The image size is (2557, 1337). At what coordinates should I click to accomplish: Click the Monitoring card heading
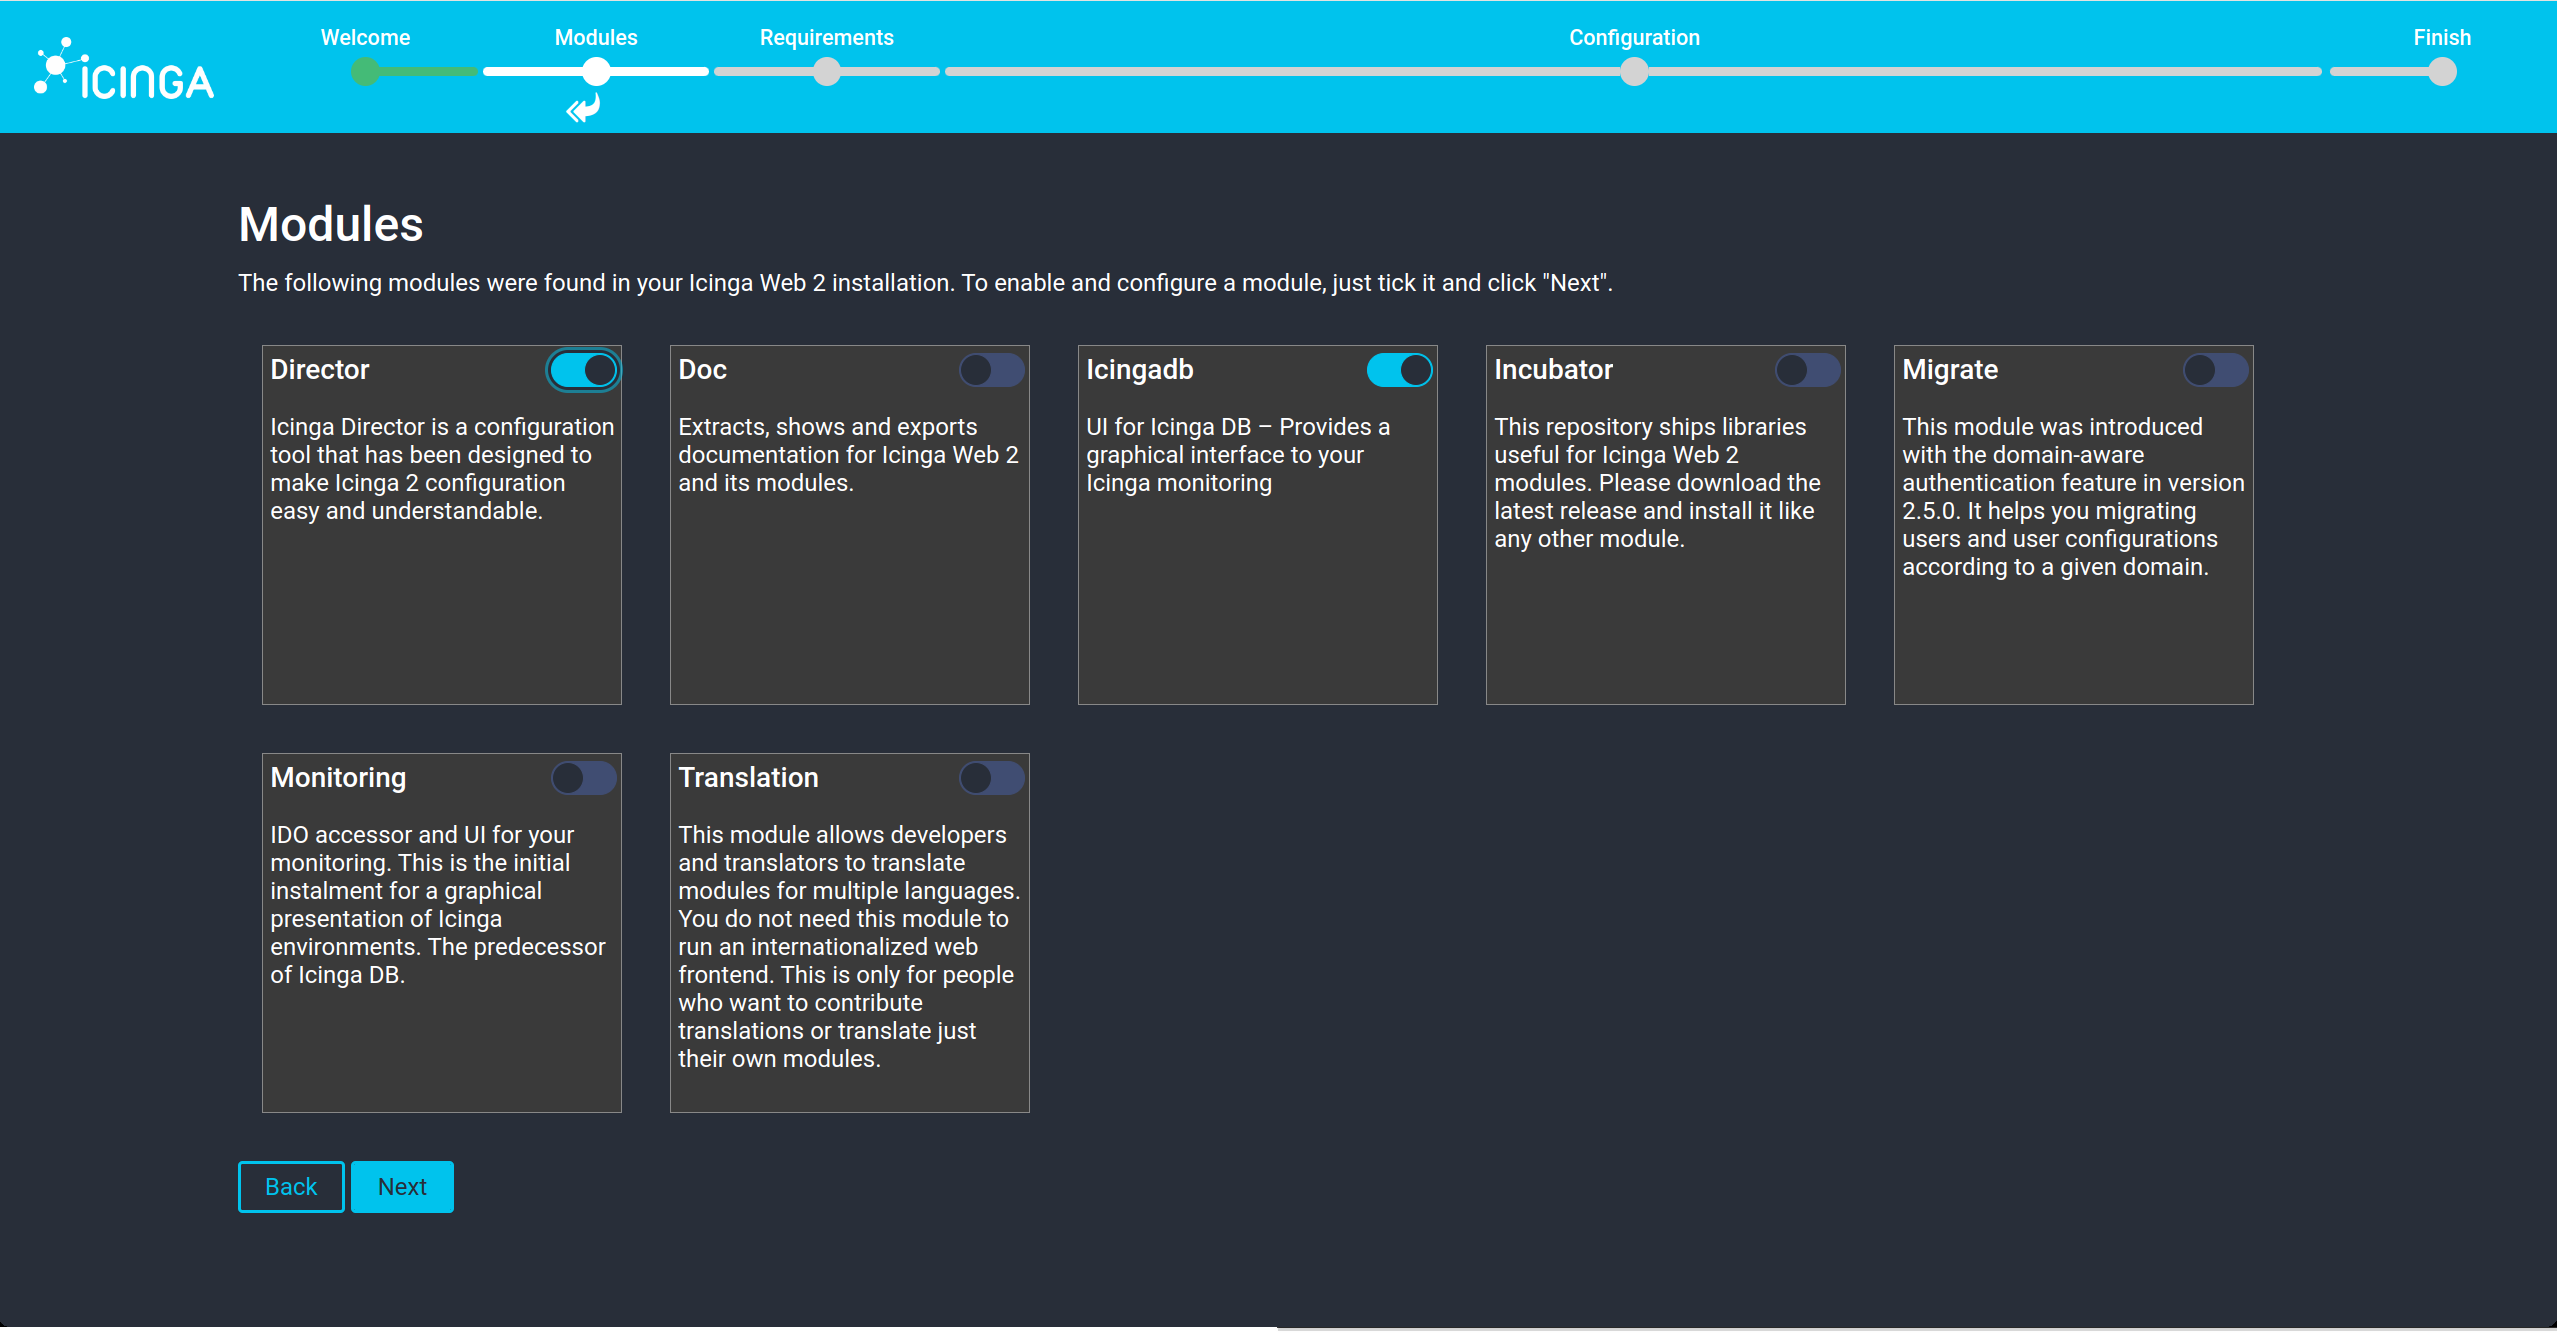coord(338,778)
